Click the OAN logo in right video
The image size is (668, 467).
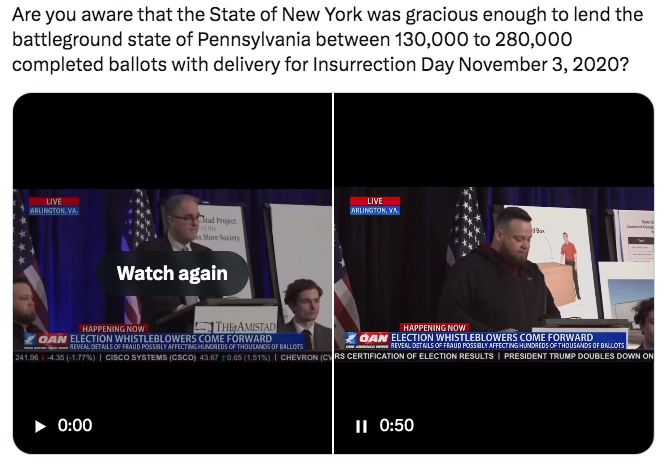pyautogui.click(x=367, y=338)
